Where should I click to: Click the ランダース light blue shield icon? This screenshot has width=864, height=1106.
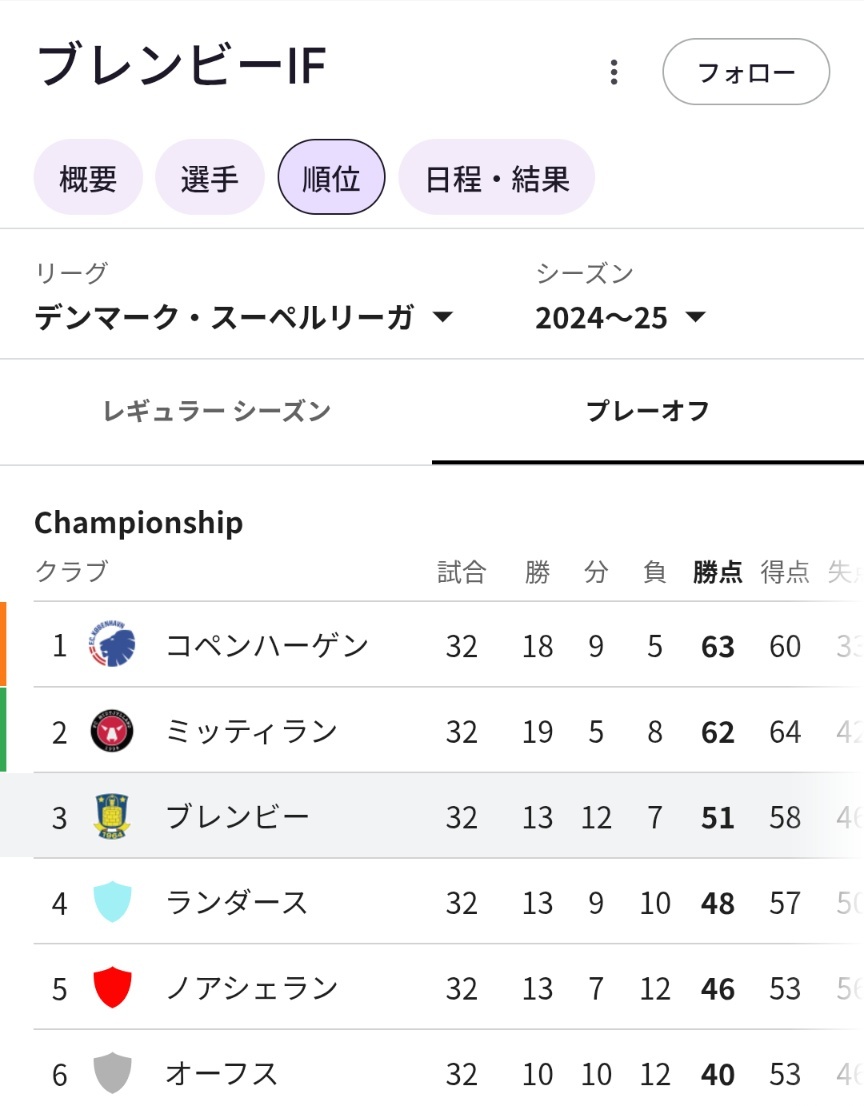click(x=112, y=902)
